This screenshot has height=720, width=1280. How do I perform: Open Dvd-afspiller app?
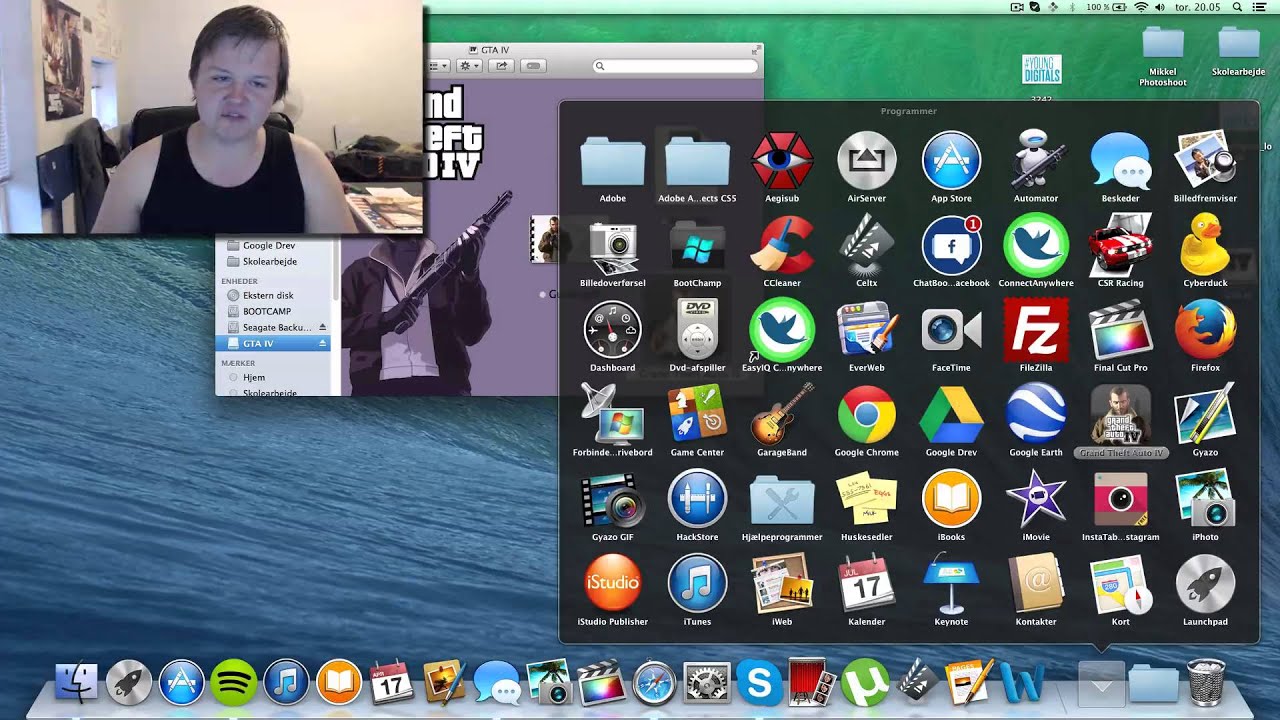pyautogui.click(x=697, y=330)
